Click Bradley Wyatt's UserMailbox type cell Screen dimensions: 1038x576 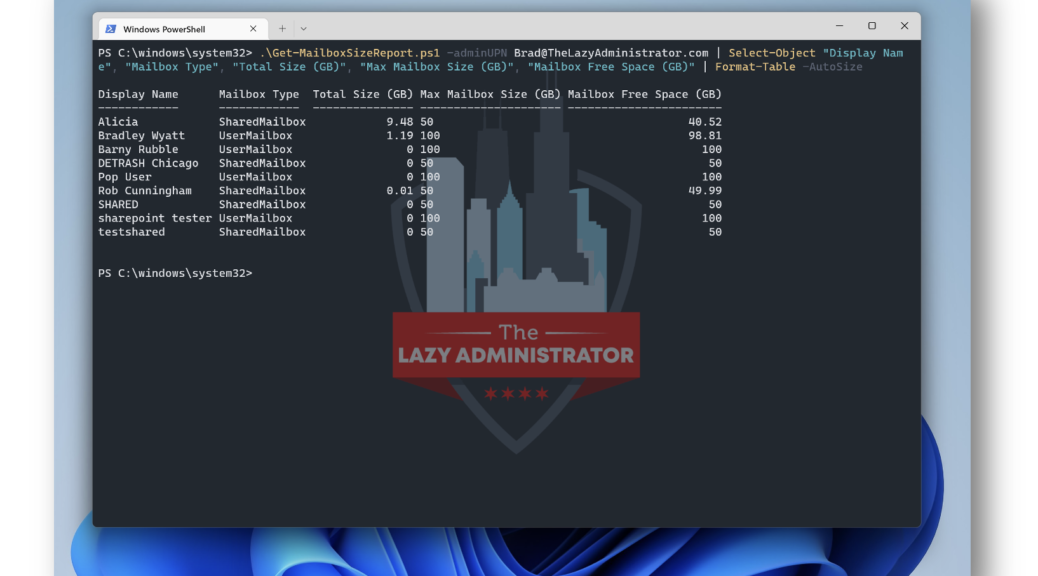tap(256, 136)
